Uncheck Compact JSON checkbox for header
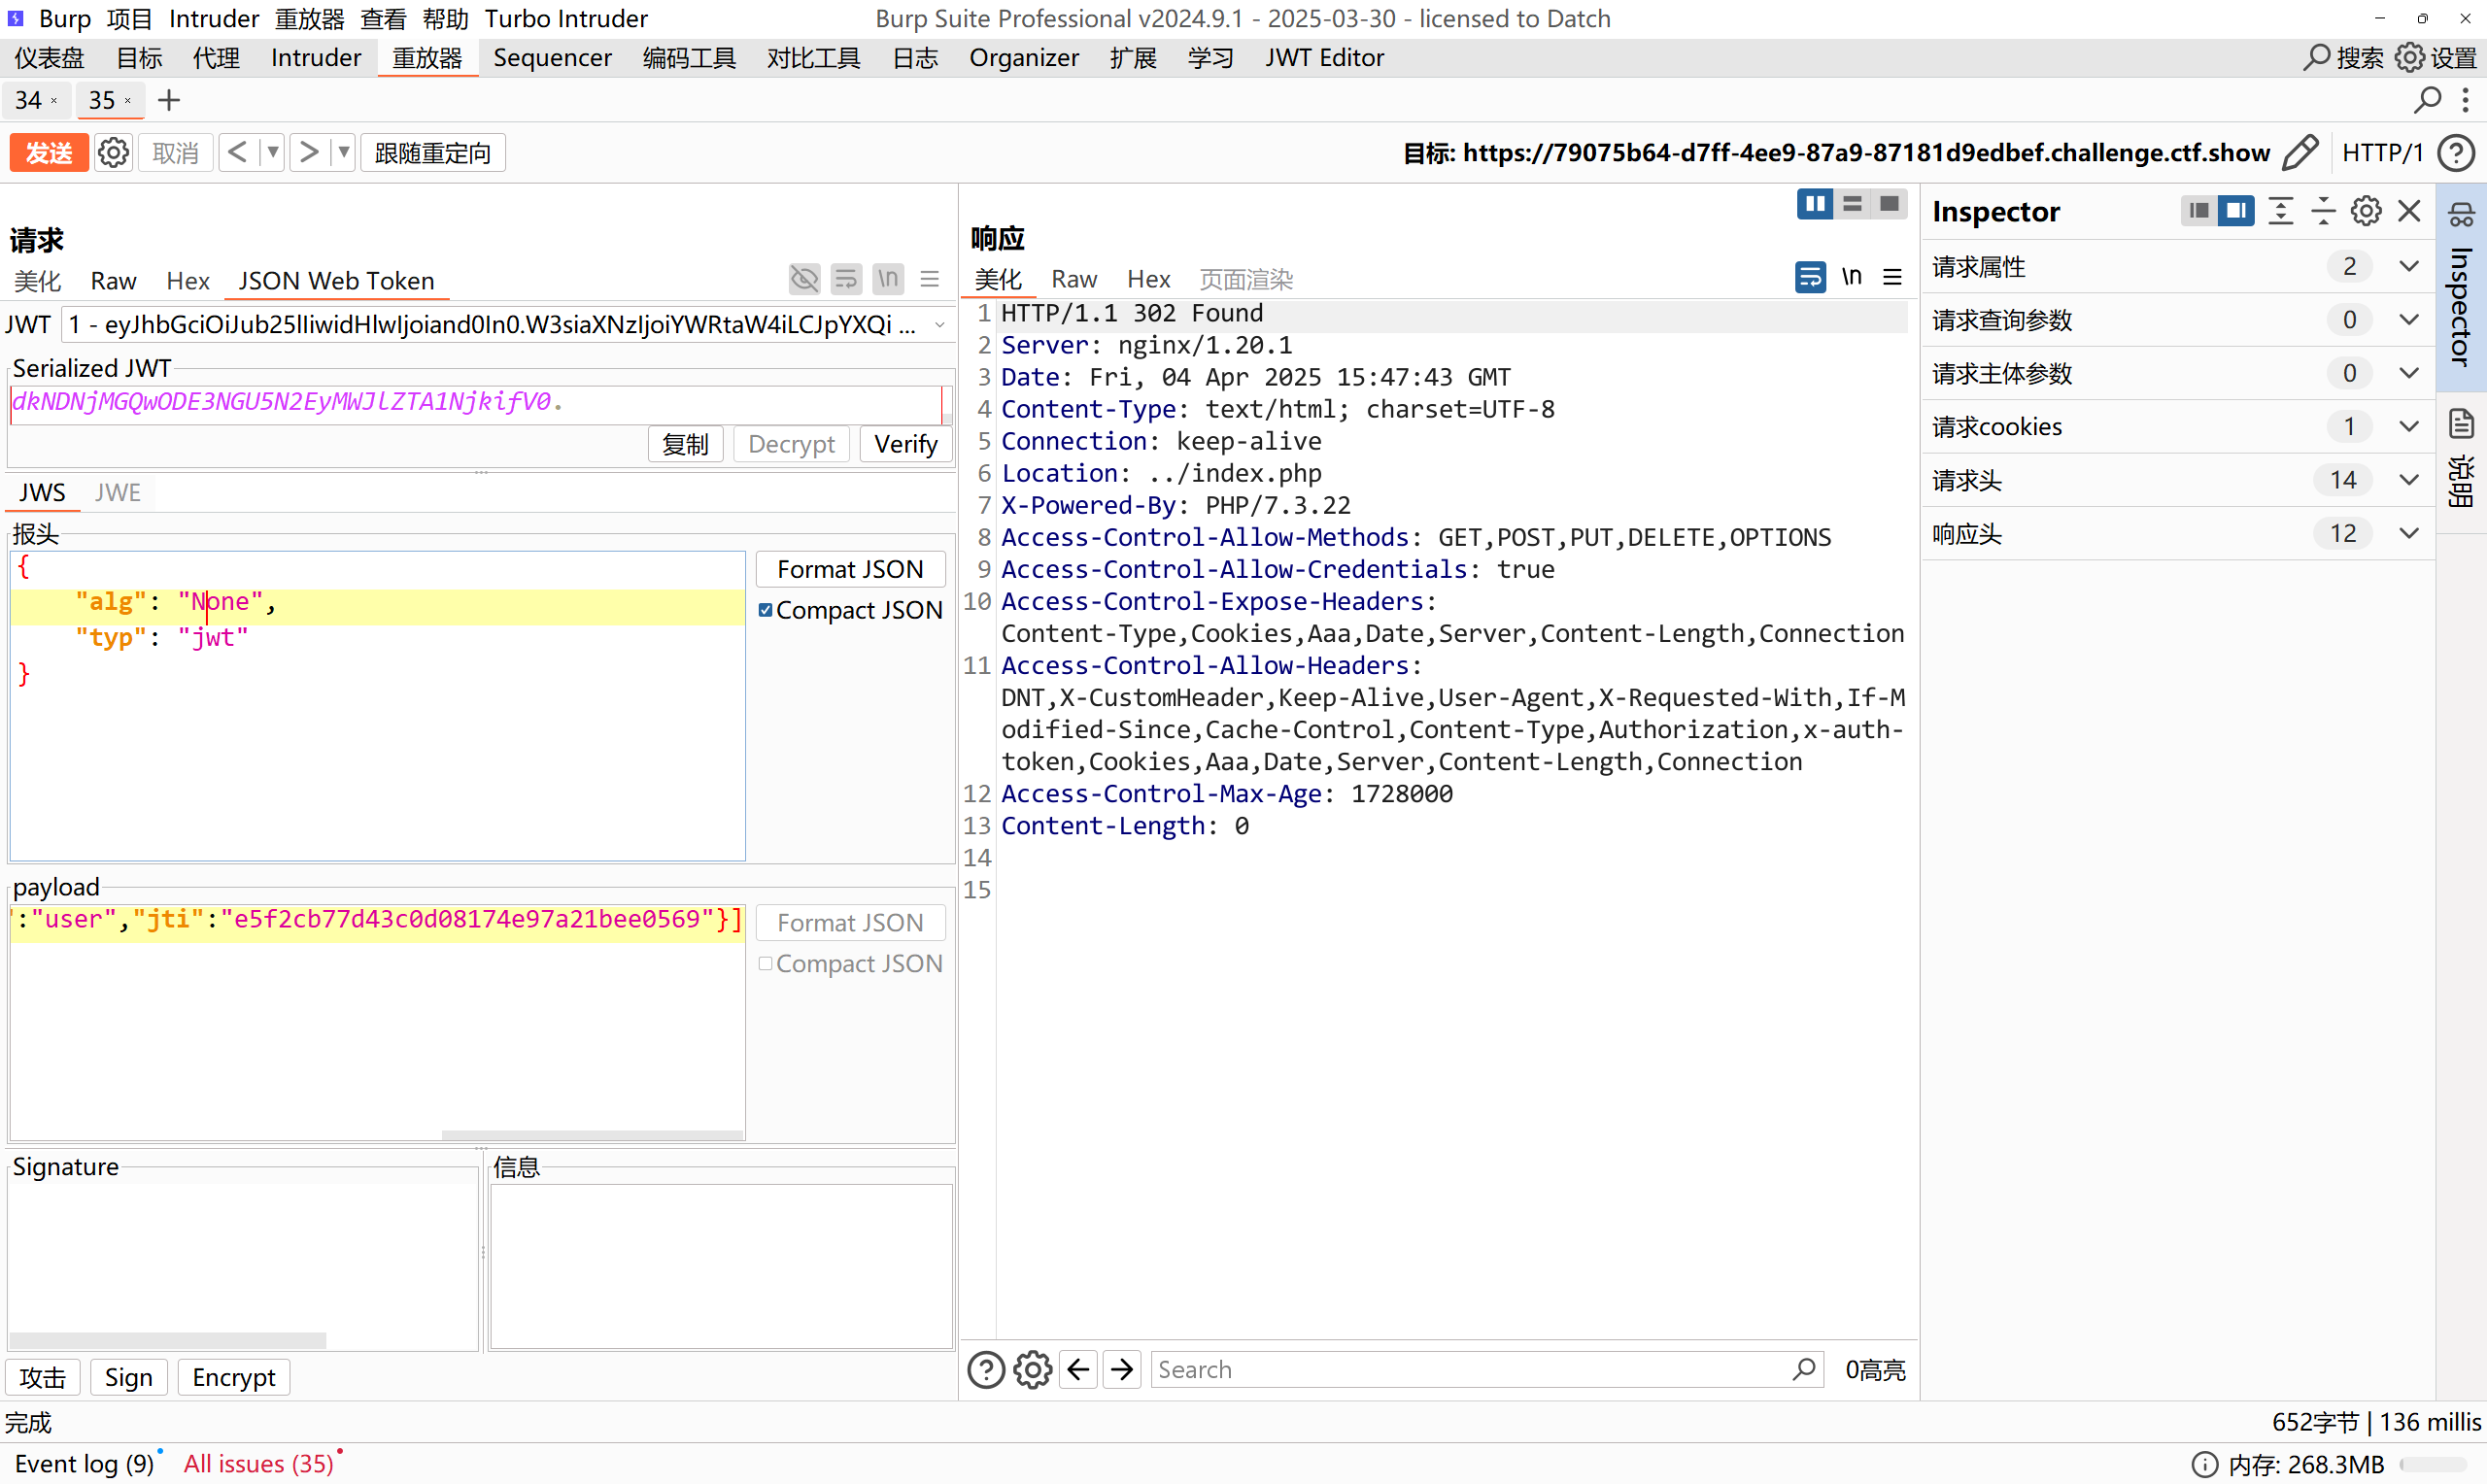The image size is (2487, 1484). tap(765, 610)
